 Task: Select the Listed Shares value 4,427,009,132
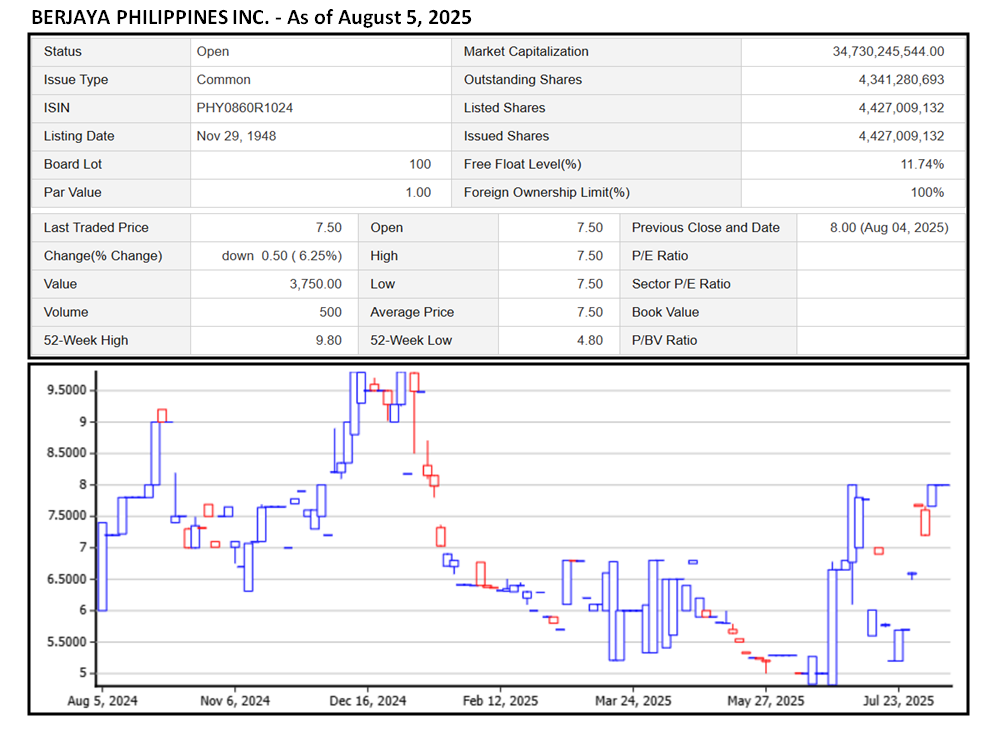click(x=901, y=108)
